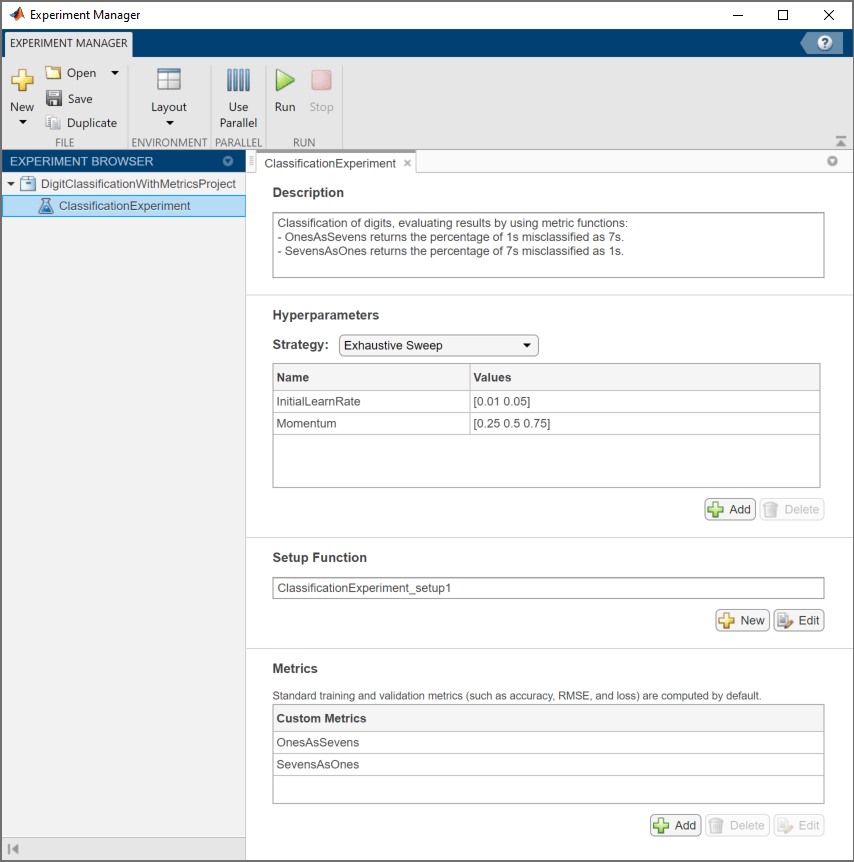Add a new hyperparameter
The width and height of the screenshot is (854, 862).
[x=730, y=509]
